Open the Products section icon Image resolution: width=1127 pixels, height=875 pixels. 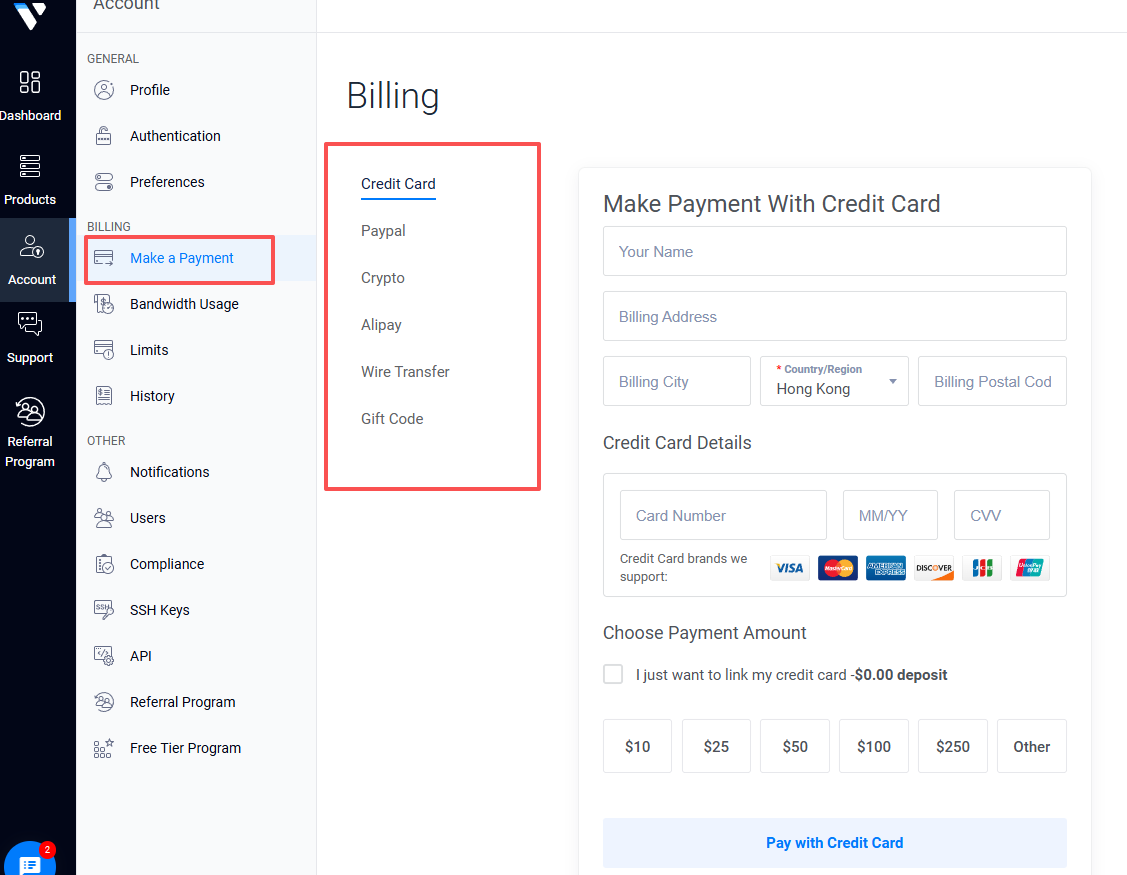click(x=30, y=178)
